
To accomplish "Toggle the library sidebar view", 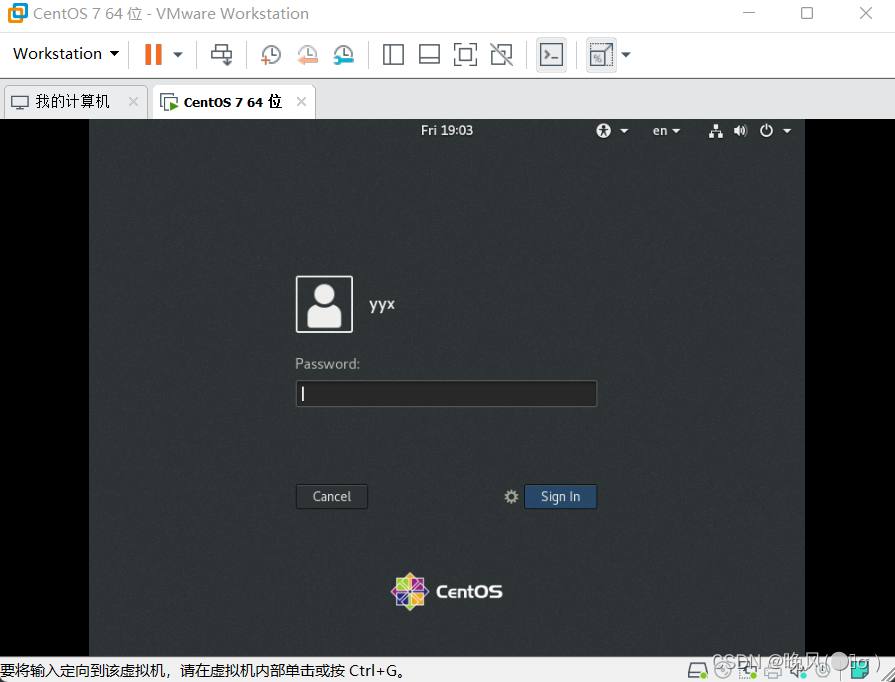I will click(393, 55).
